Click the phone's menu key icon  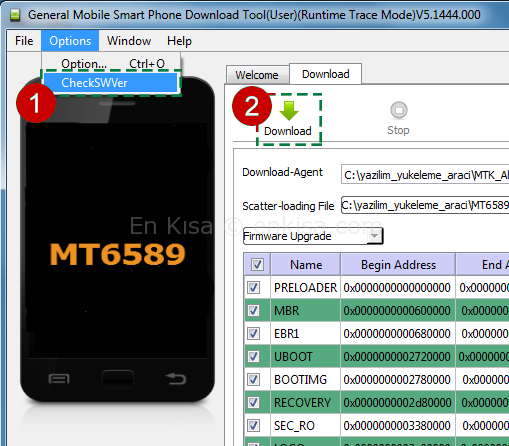pyautogui.click(x=59, y=379)
